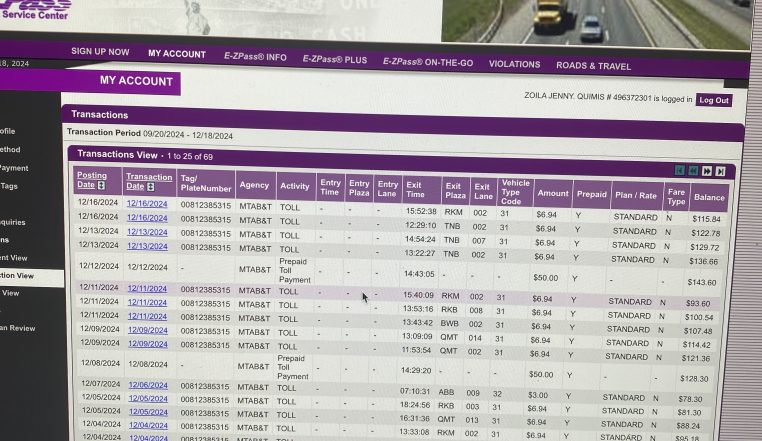
Task: Click exit time 14:43:05 of the Prepaid Toll Payment
Action: pos(419,274)
